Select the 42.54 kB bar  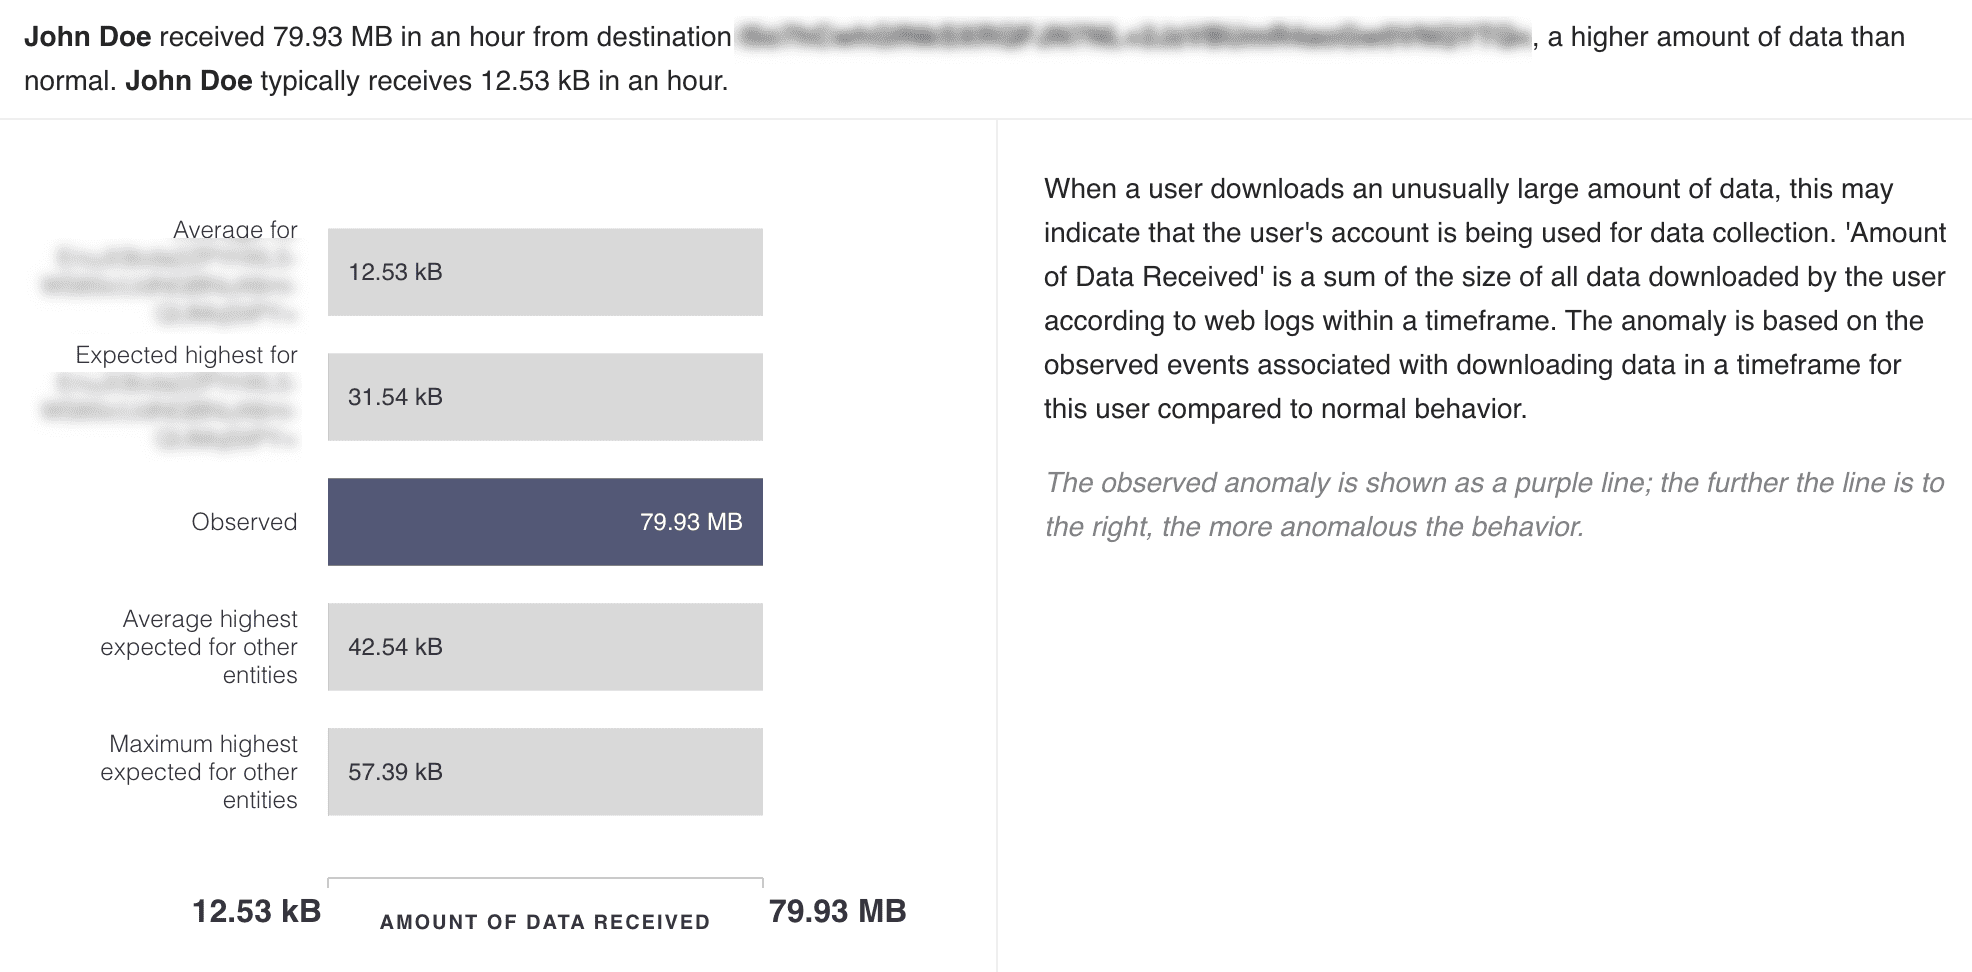pos(545,647)
